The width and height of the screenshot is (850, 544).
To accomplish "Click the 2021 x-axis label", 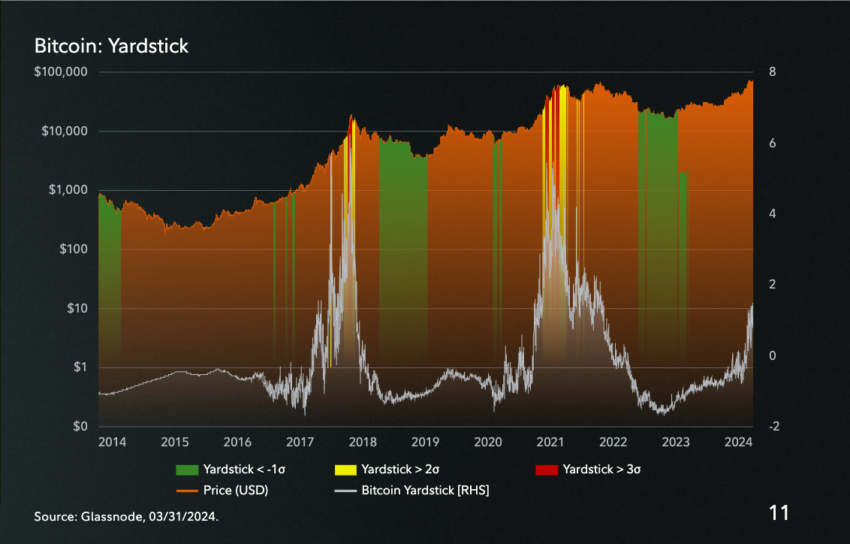I will 550,443.
